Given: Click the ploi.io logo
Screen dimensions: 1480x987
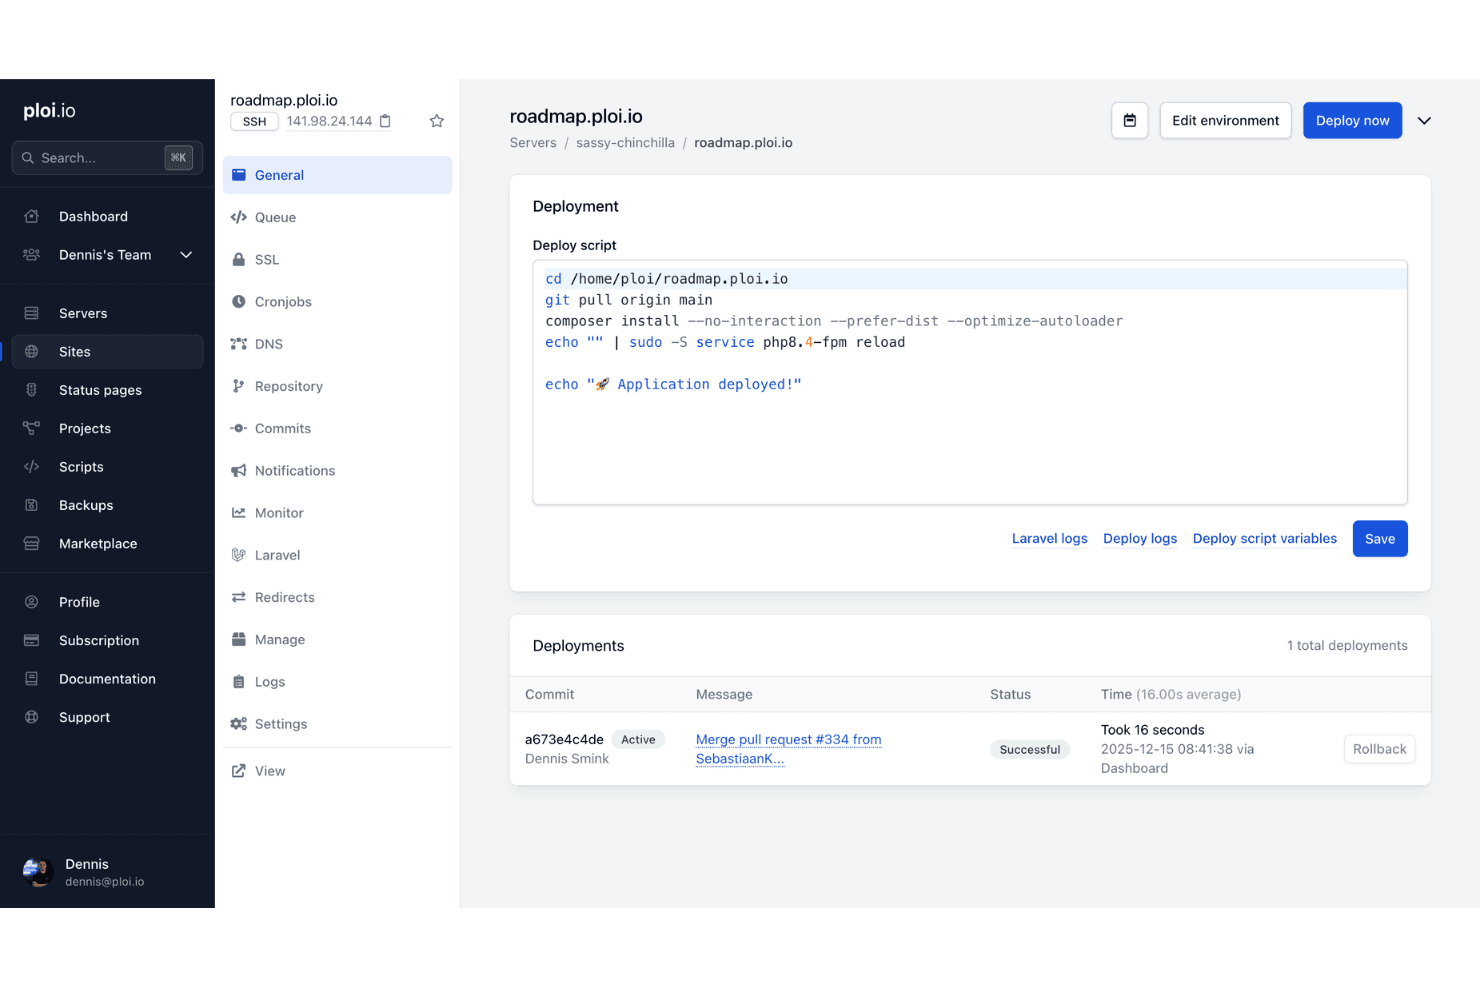Looking at the screenshot, I should point(50,111).
